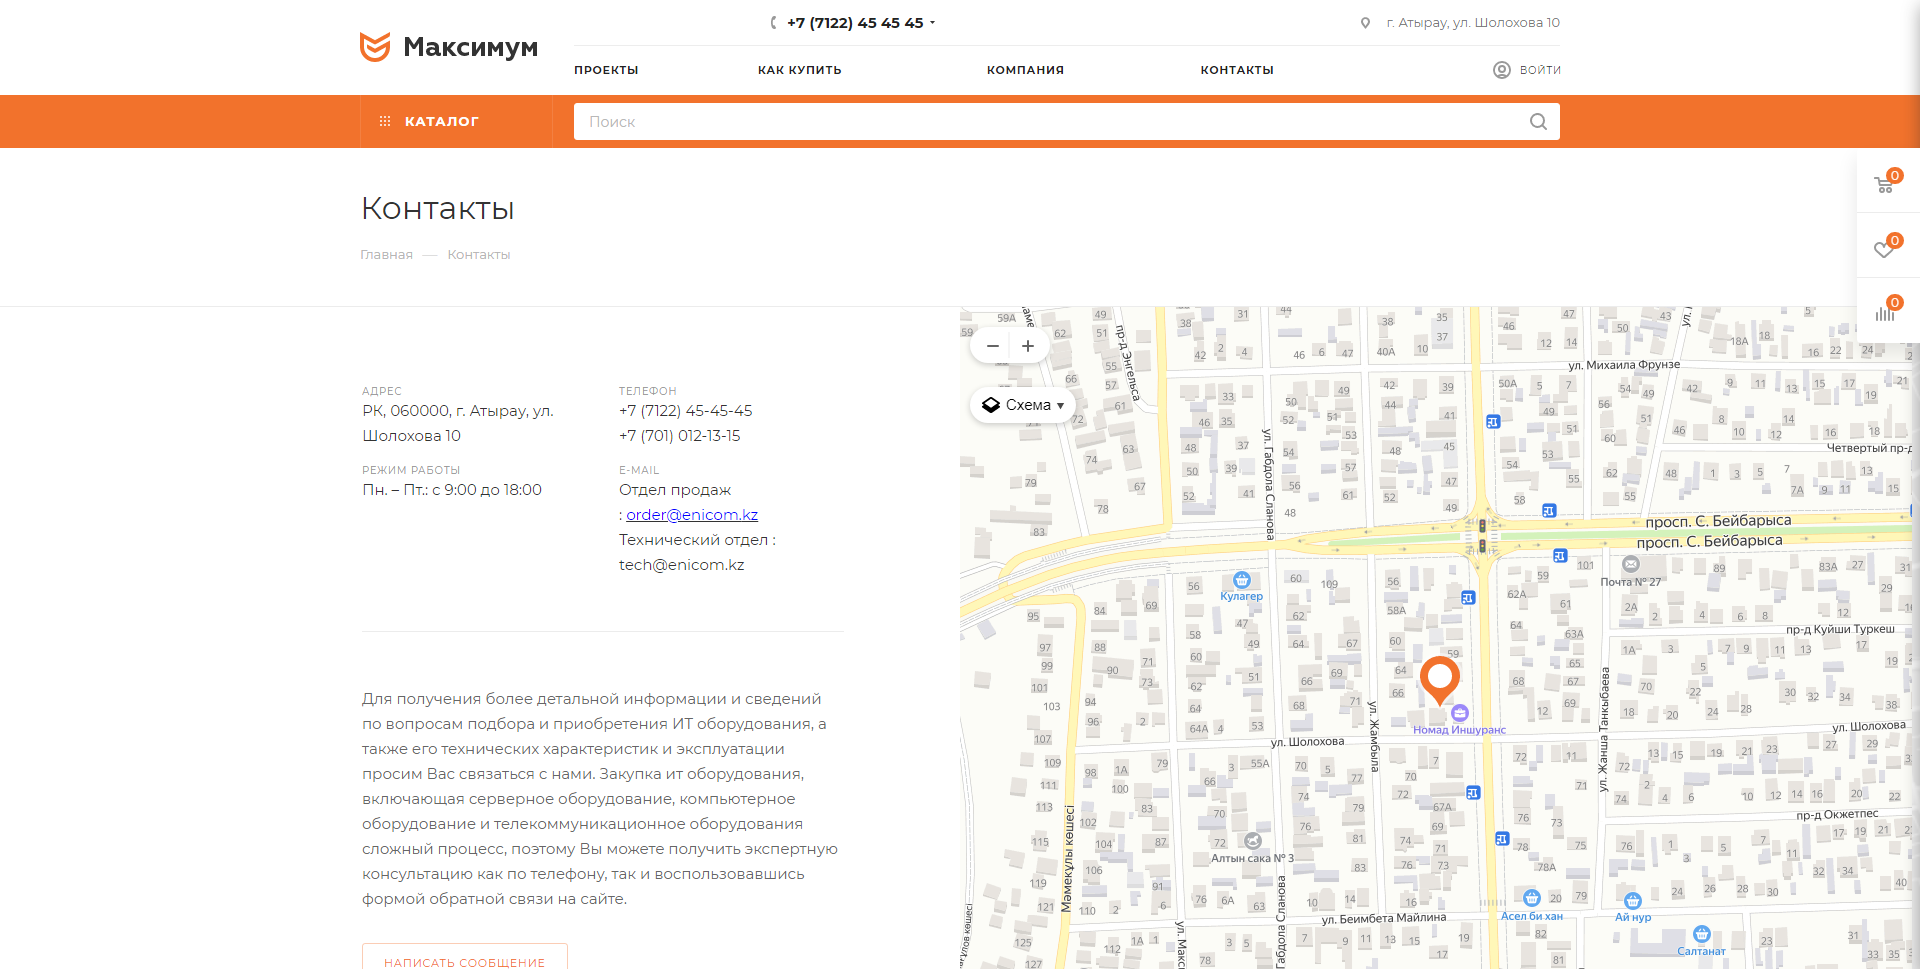Screen dimensions: 1920x969
Task: Open the comparison bars icon
Action: coord(1885,312)
